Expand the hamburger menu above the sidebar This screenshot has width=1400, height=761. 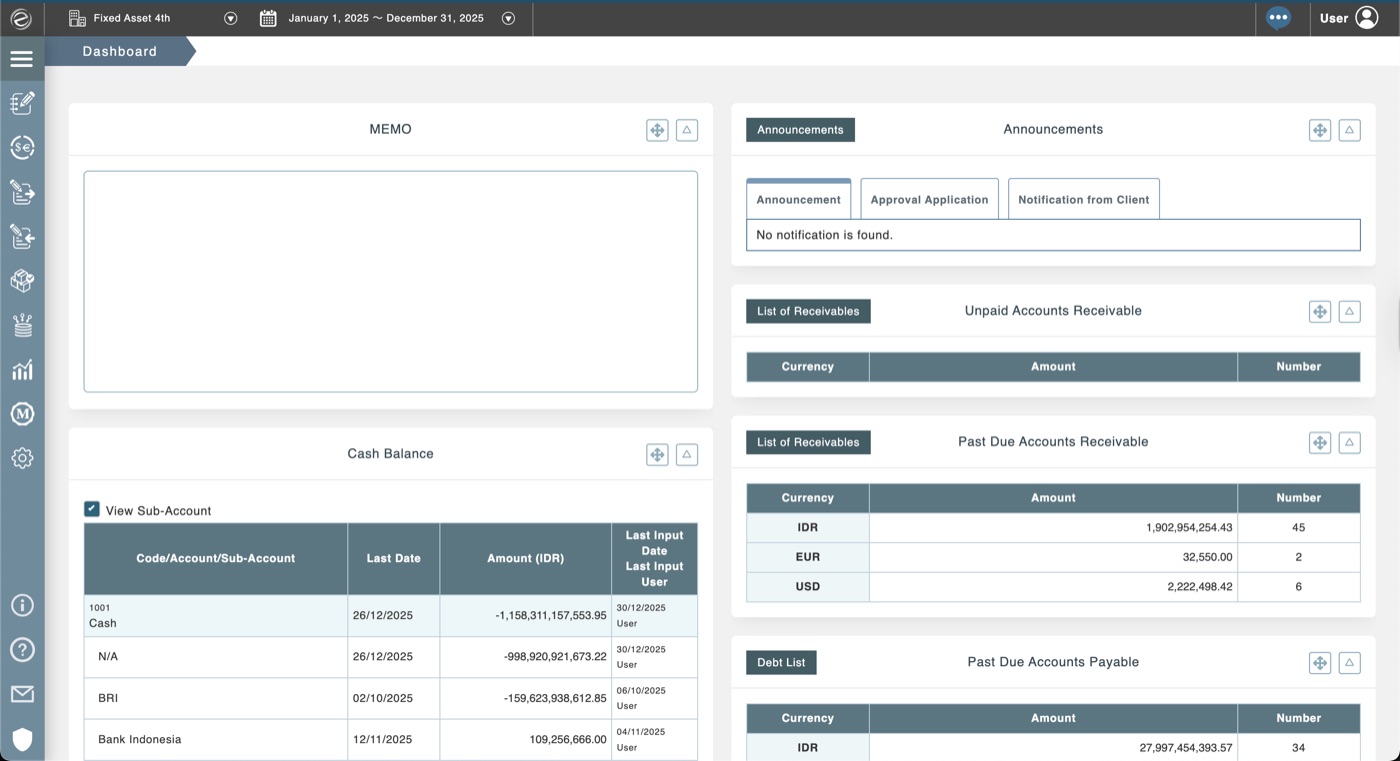pos(22,57)
